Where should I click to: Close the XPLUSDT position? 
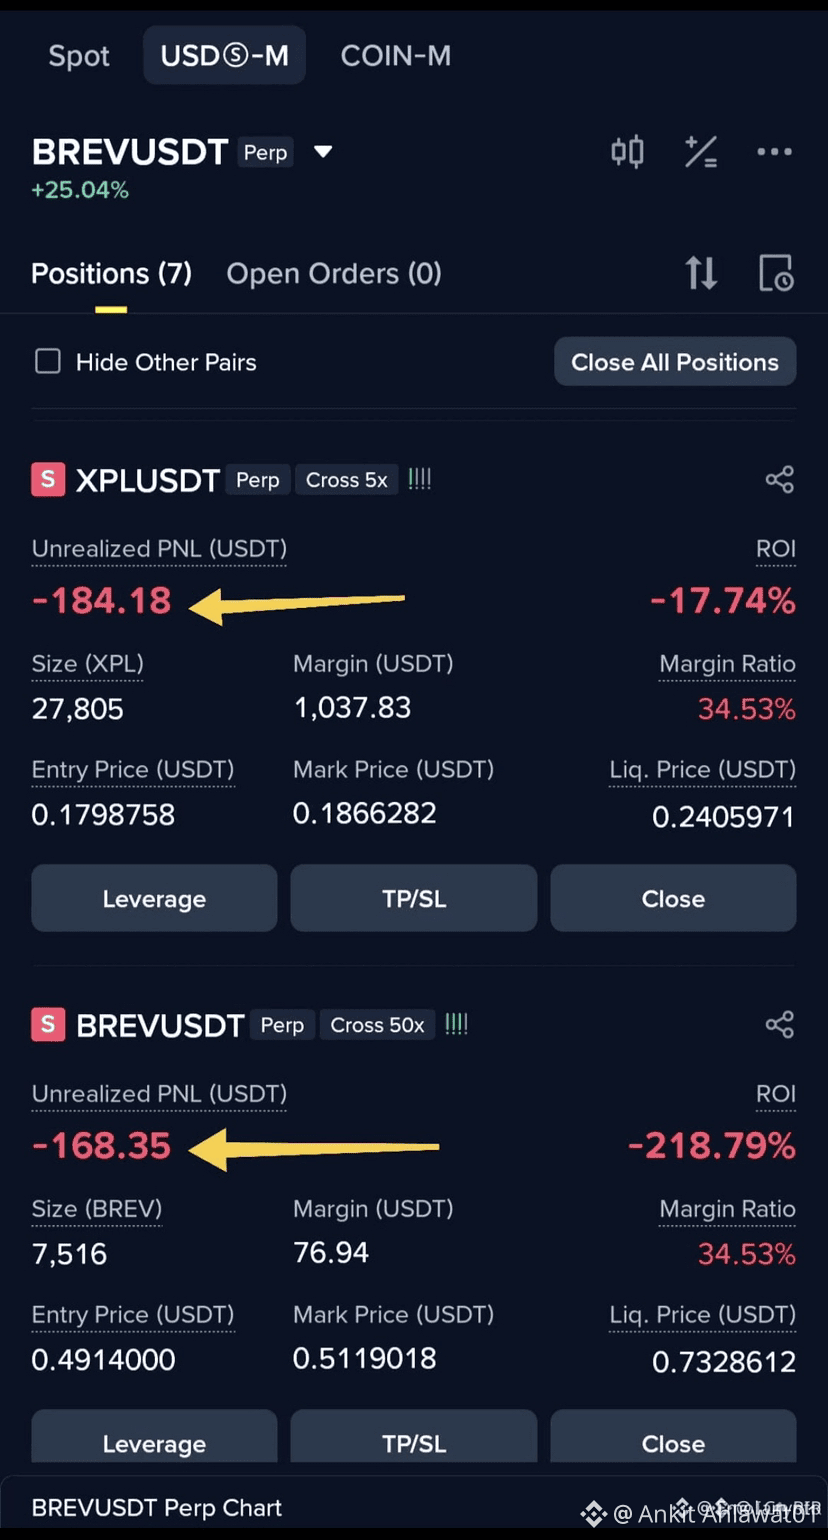673,898
